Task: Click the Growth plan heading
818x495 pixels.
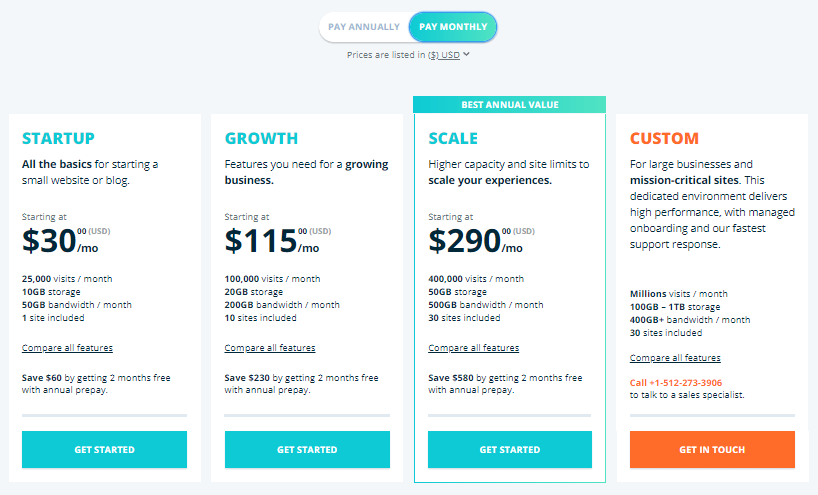Action: (261, 138)
